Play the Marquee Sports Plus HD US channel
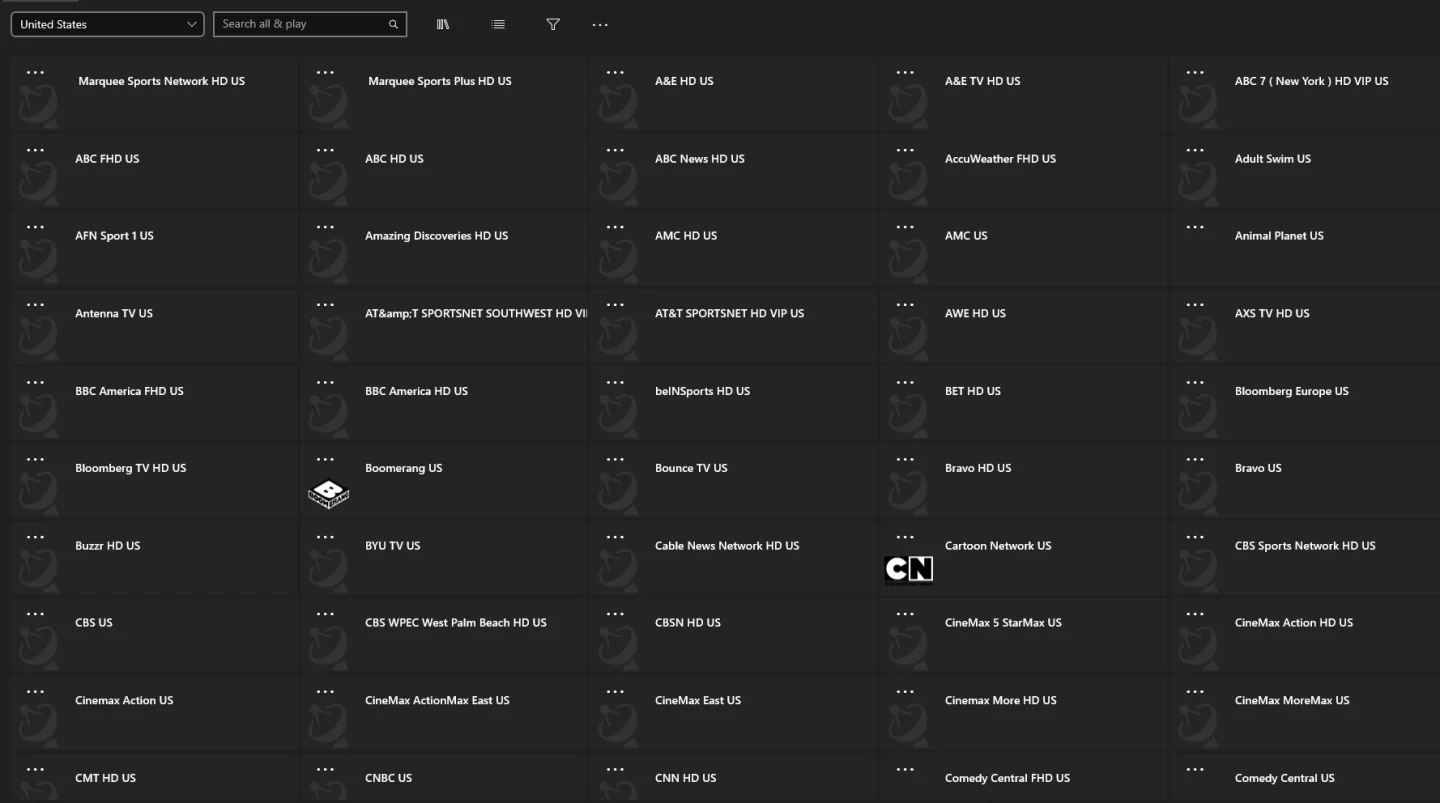This screenshot has width=1440, height=803. [440, 81]
